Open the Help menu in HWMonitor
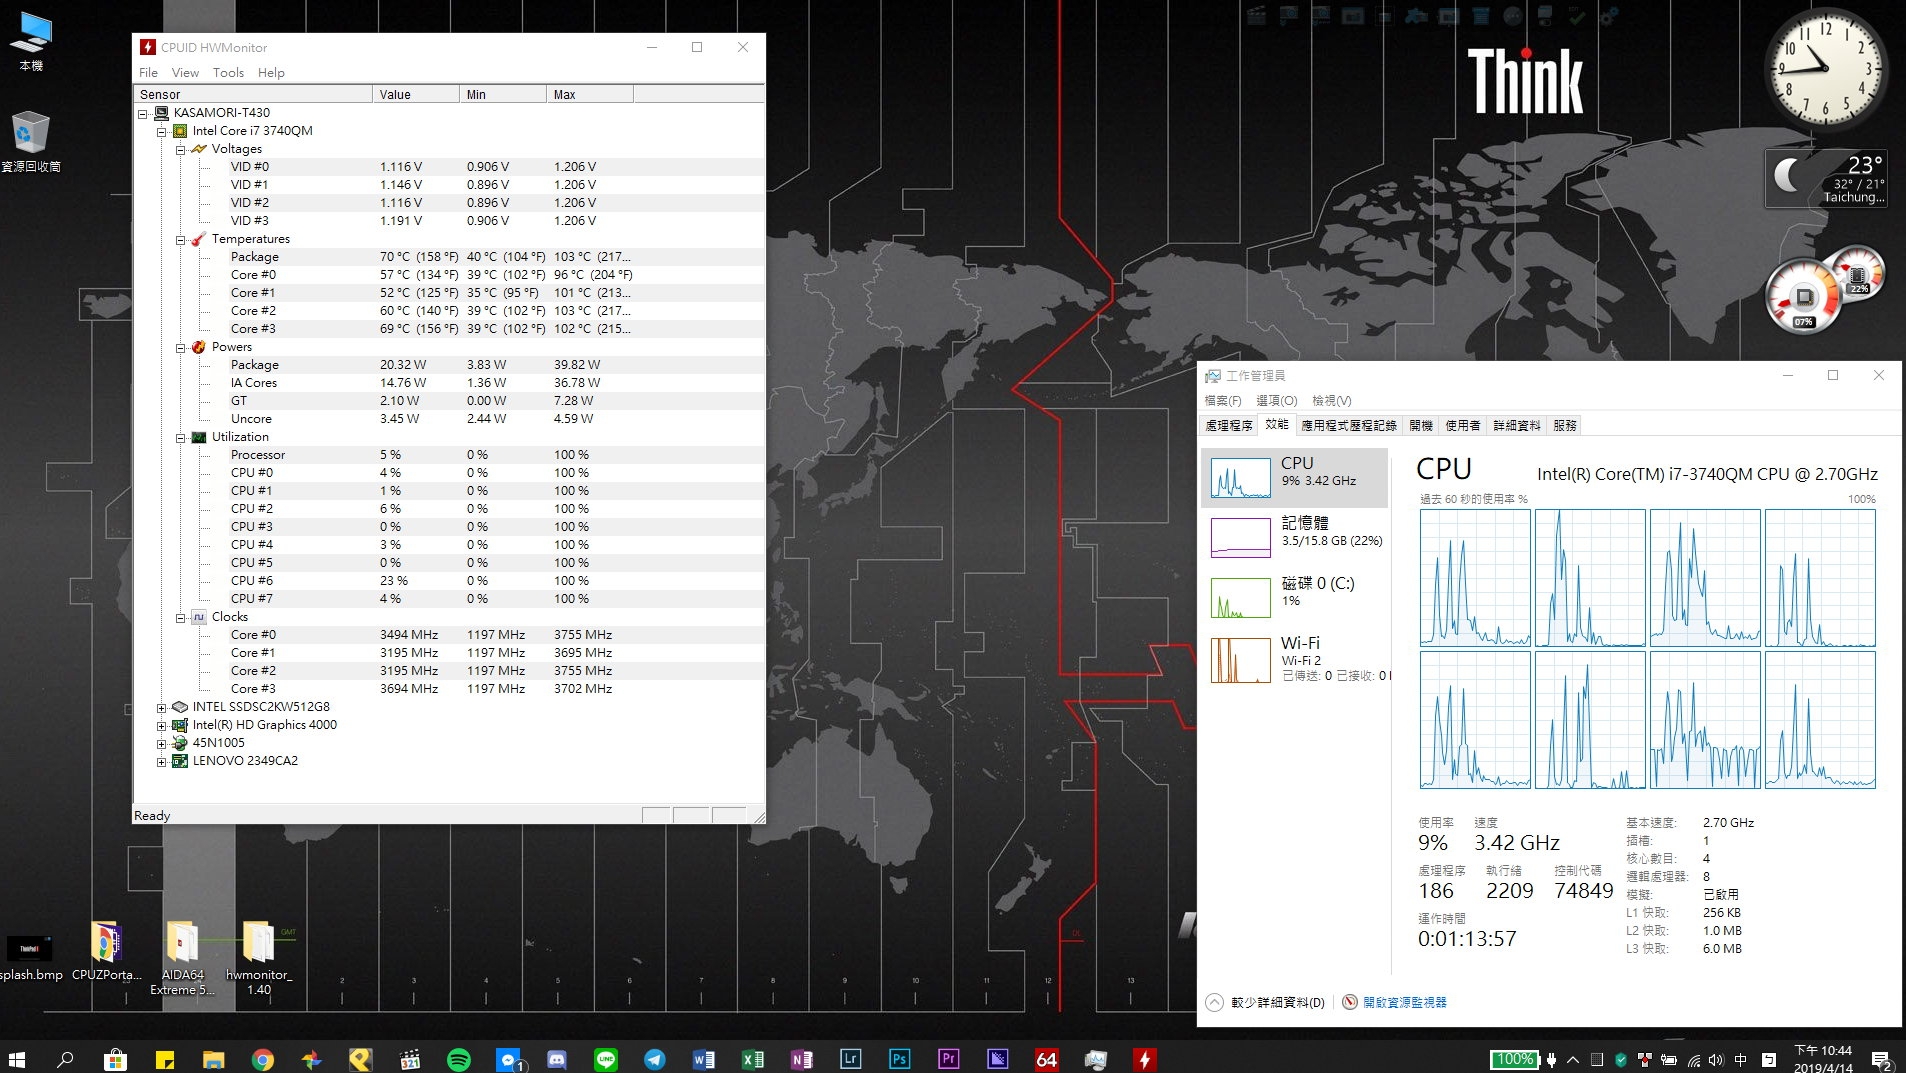The image size is (1906, 1073). [271, 72]
